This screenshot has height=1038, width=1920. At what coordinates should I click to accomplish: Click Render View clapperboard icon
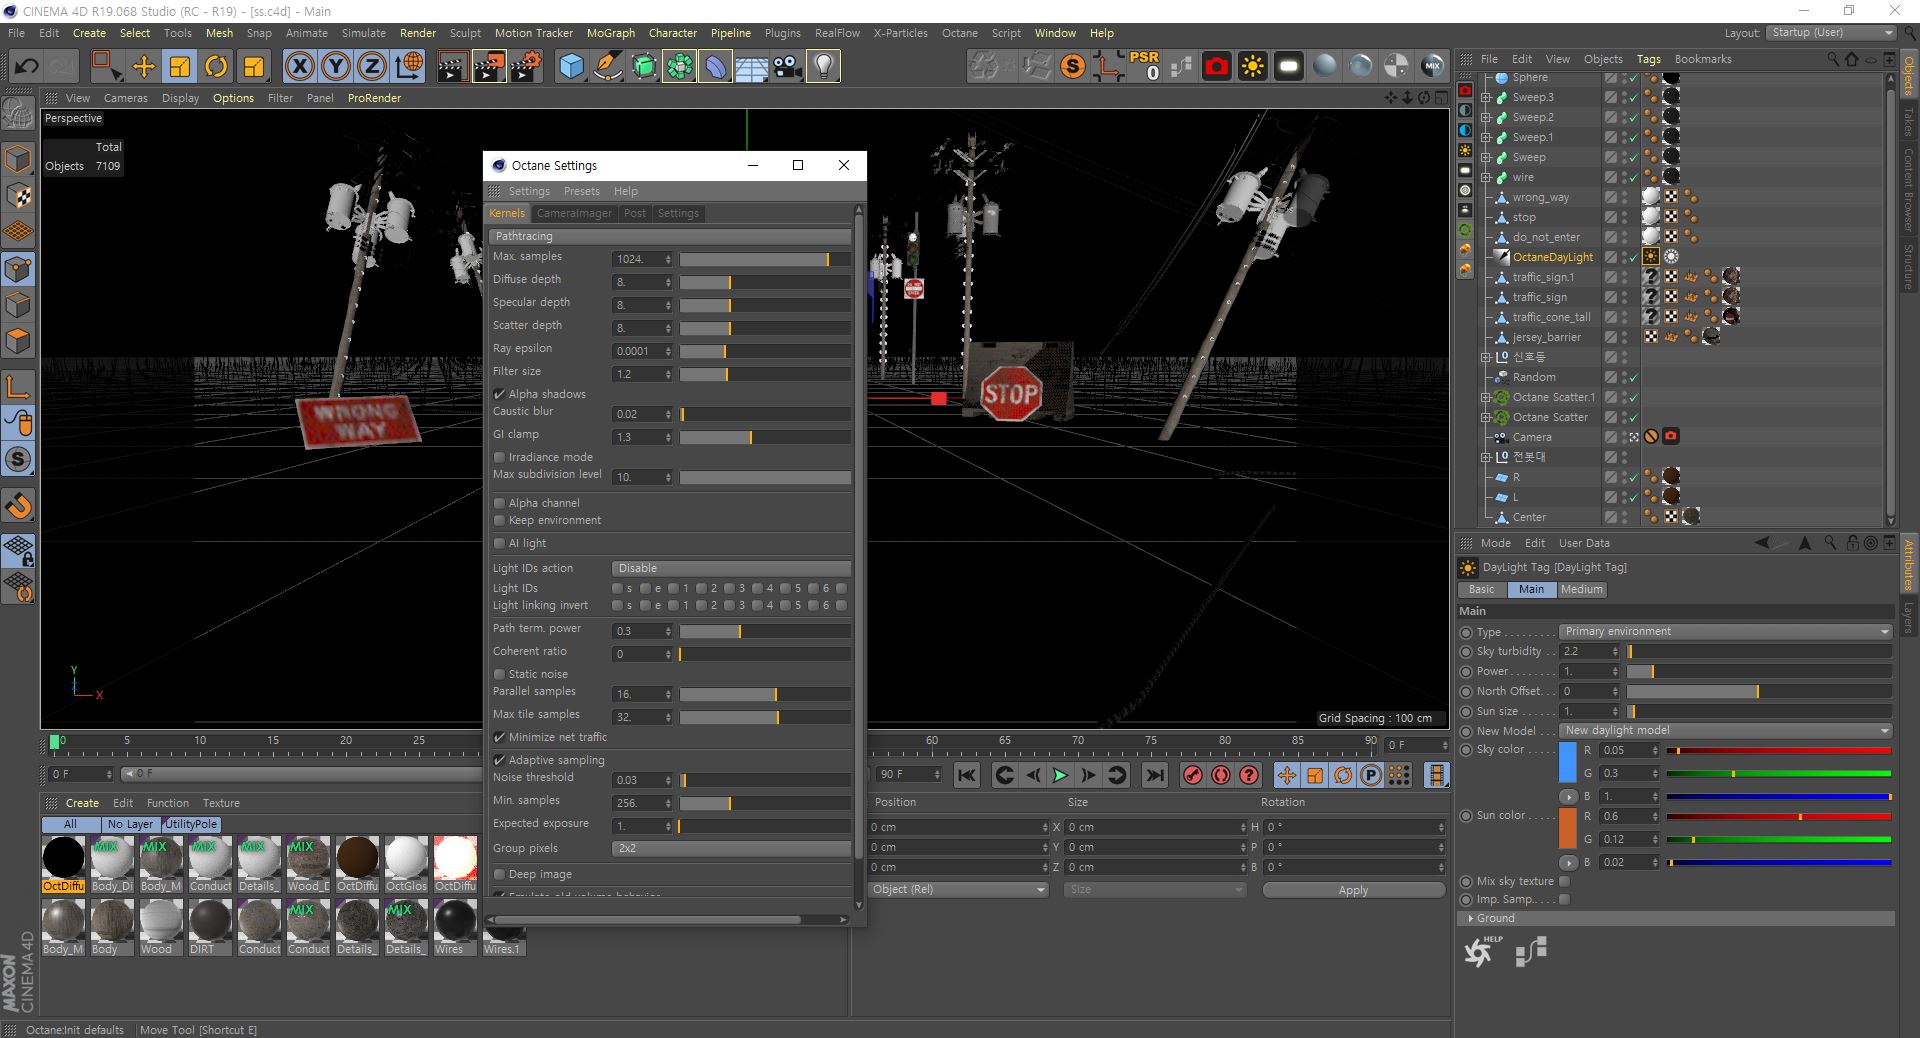pos(452,67)
